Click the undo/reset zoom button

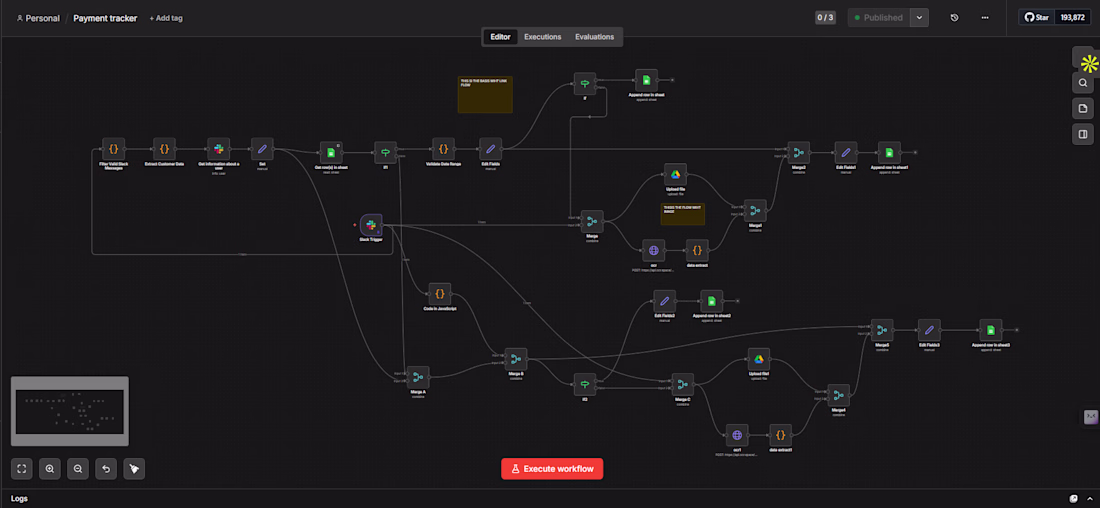[x=106, y=469]
